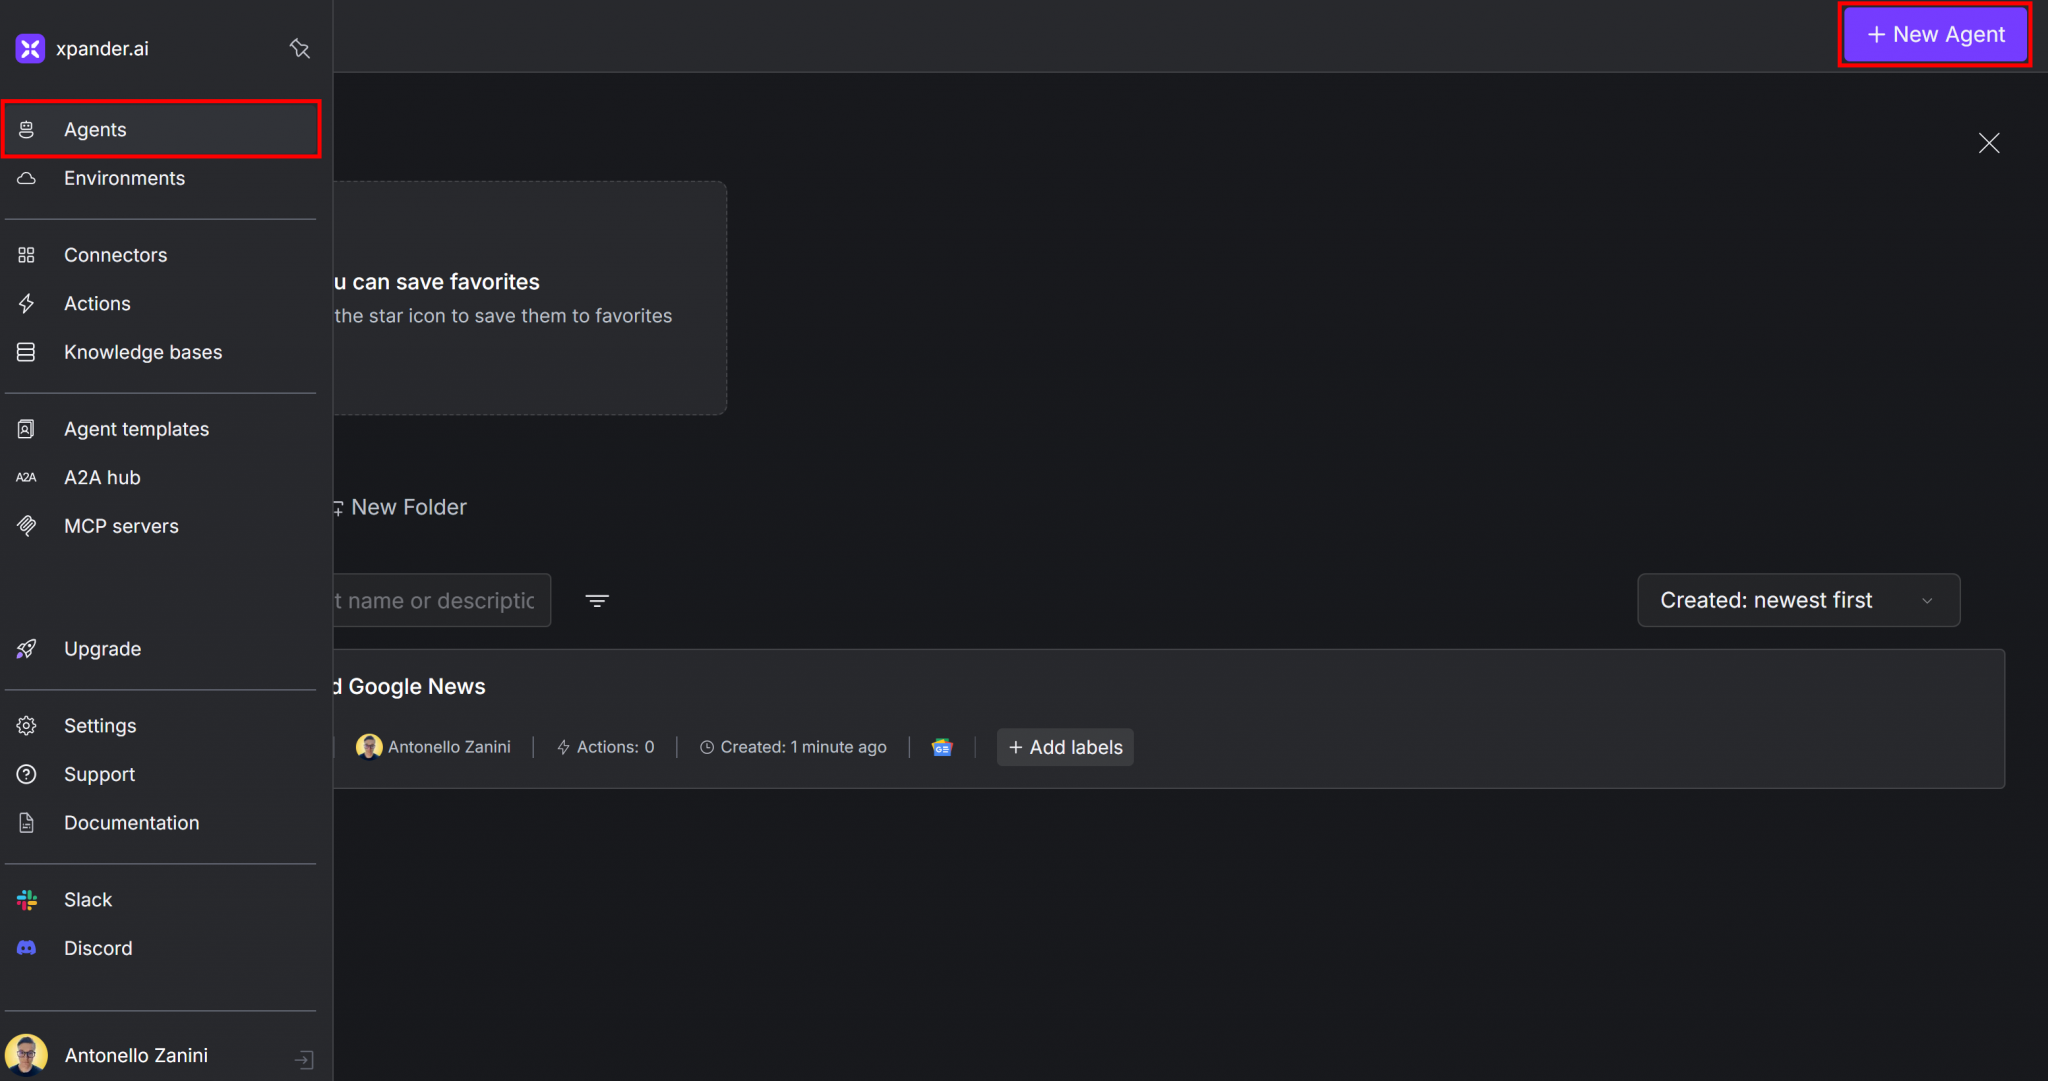Select the Agent templates icon

click(27, 428)
